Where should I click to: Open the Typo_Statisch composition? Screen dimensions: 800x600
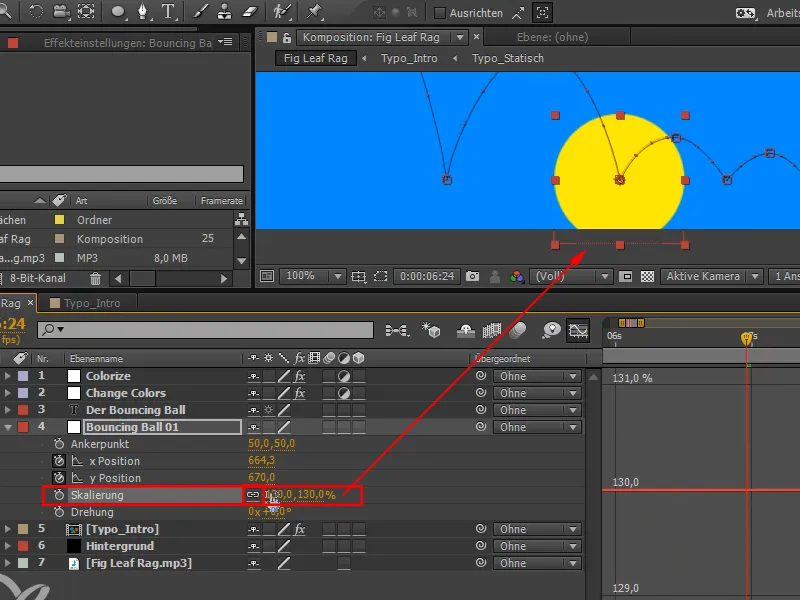[x=508, y=58]
